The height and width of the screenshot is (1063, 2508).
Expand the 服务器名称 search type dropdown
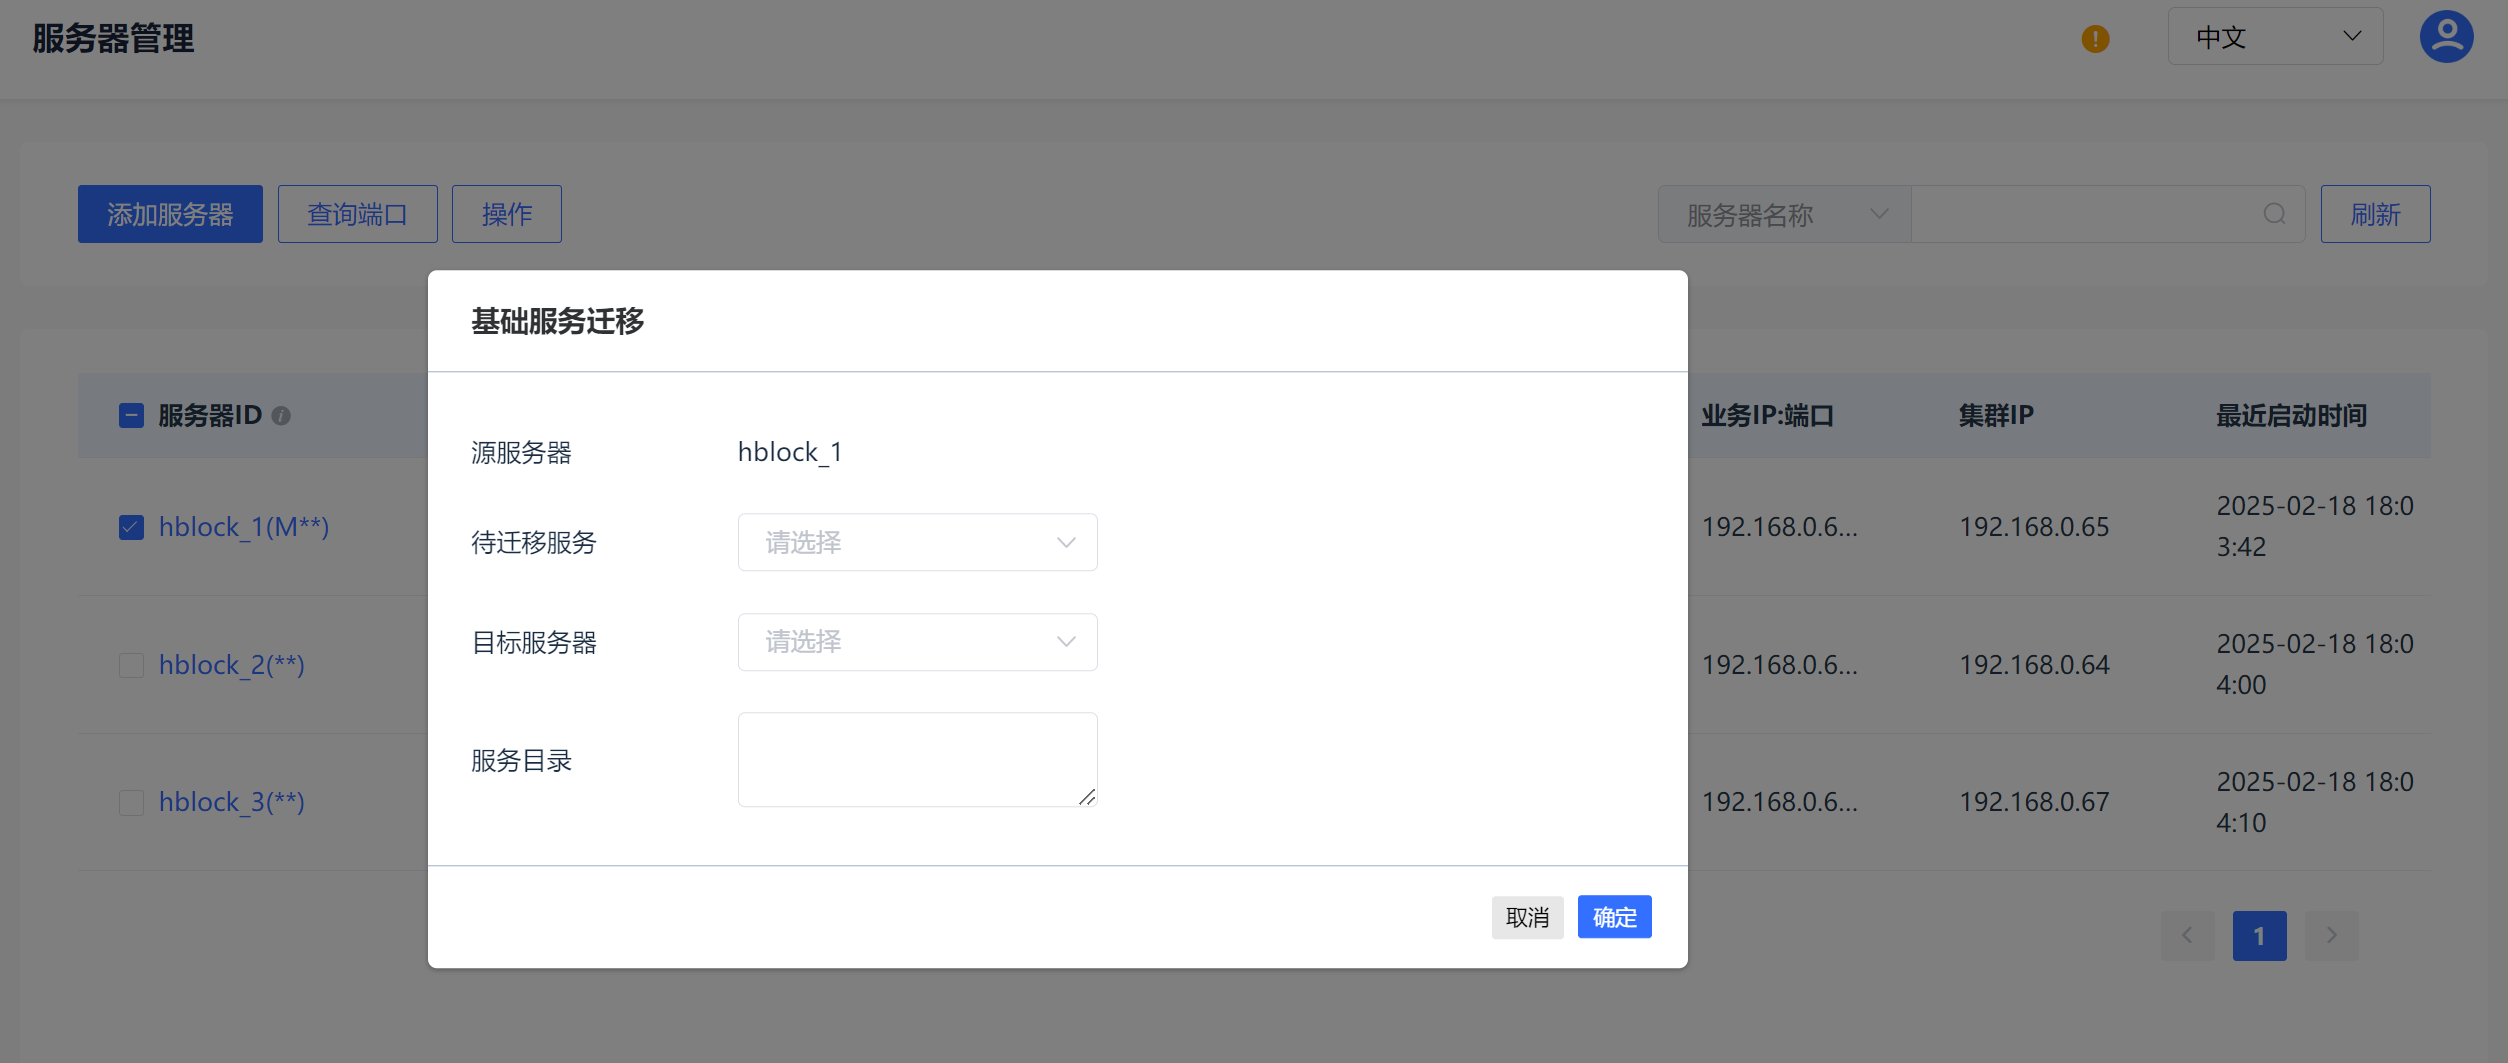click(x=1784, y=214)
